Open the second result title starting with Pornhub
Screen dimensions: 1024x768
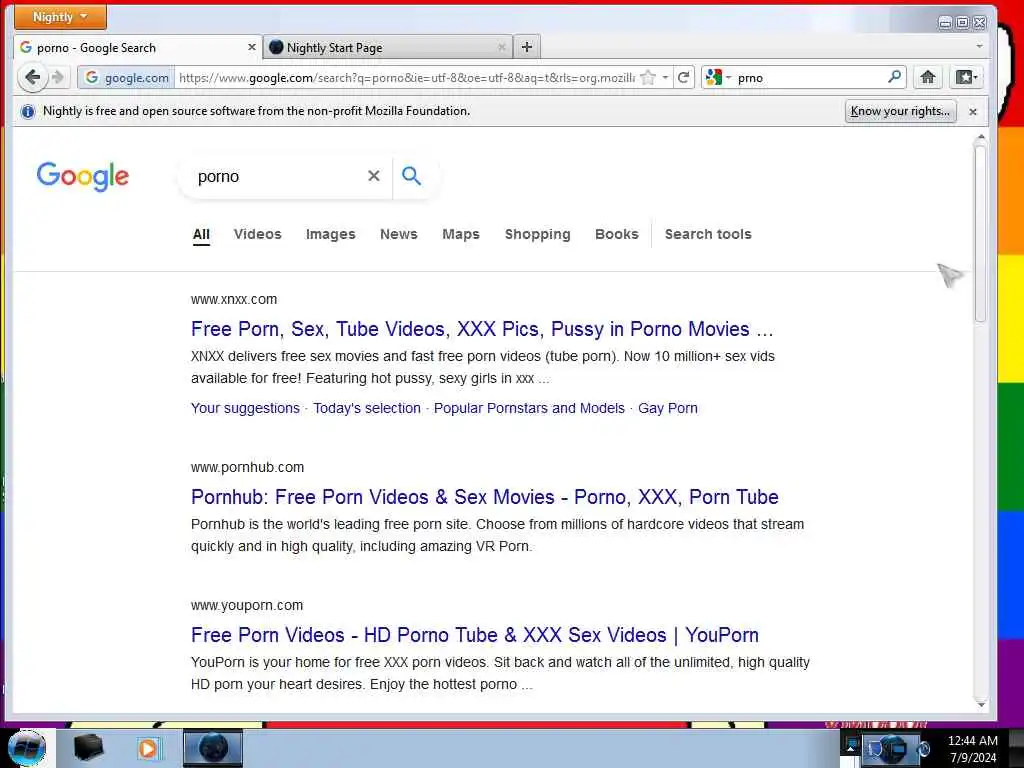point(485,497)
